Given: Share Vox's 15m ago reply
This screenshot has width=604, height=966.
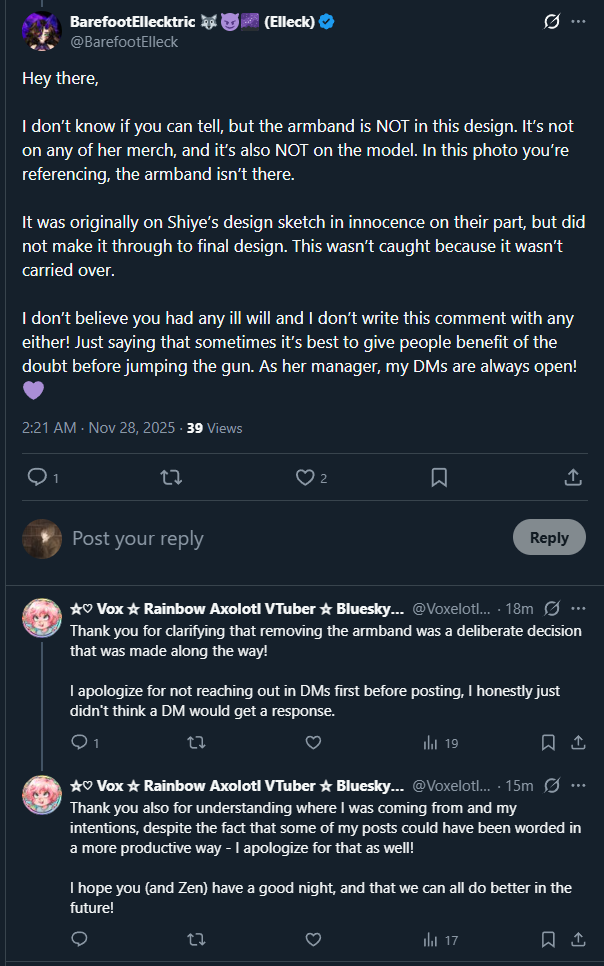Looking at the screenshot, I should click(578, 939).
